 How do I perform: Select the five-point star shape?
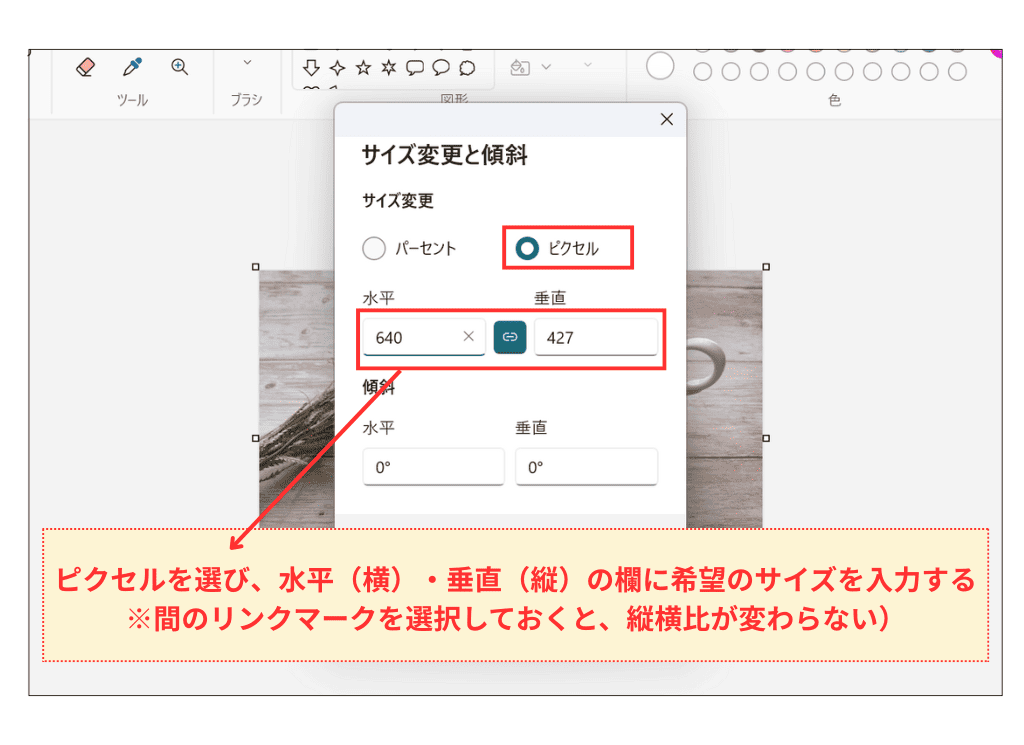pos(362,67)
